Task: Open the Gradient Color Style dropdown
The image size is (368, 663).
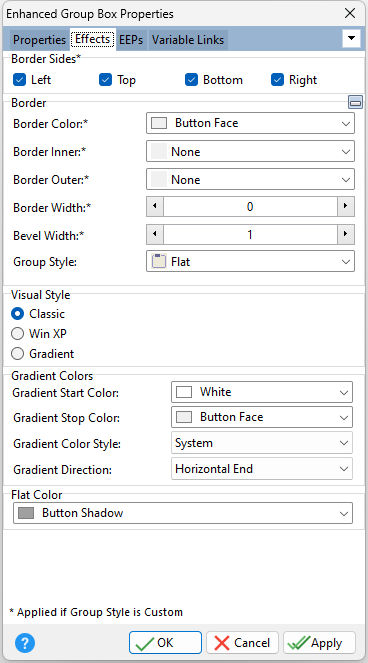Action: click(x=262, y=443)
